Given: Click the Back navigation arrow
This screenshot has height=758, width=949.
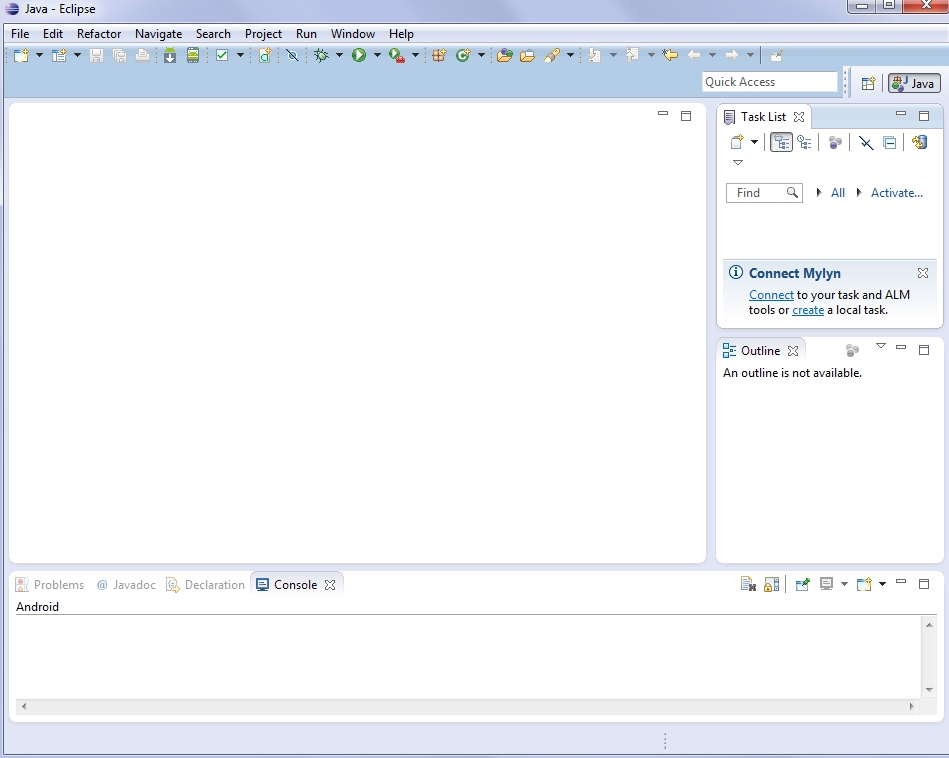Looking at the screenshot, I should [694, 56].
